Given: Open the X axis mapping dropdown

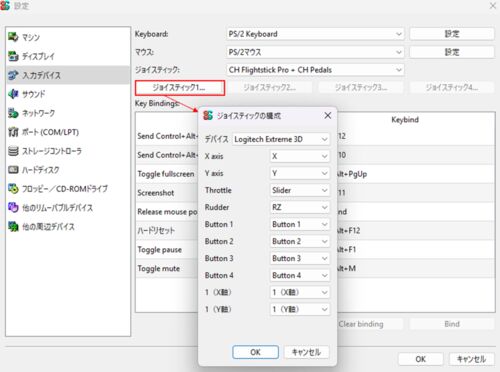Looking at the screenshot, I should (x=300, y=156).
